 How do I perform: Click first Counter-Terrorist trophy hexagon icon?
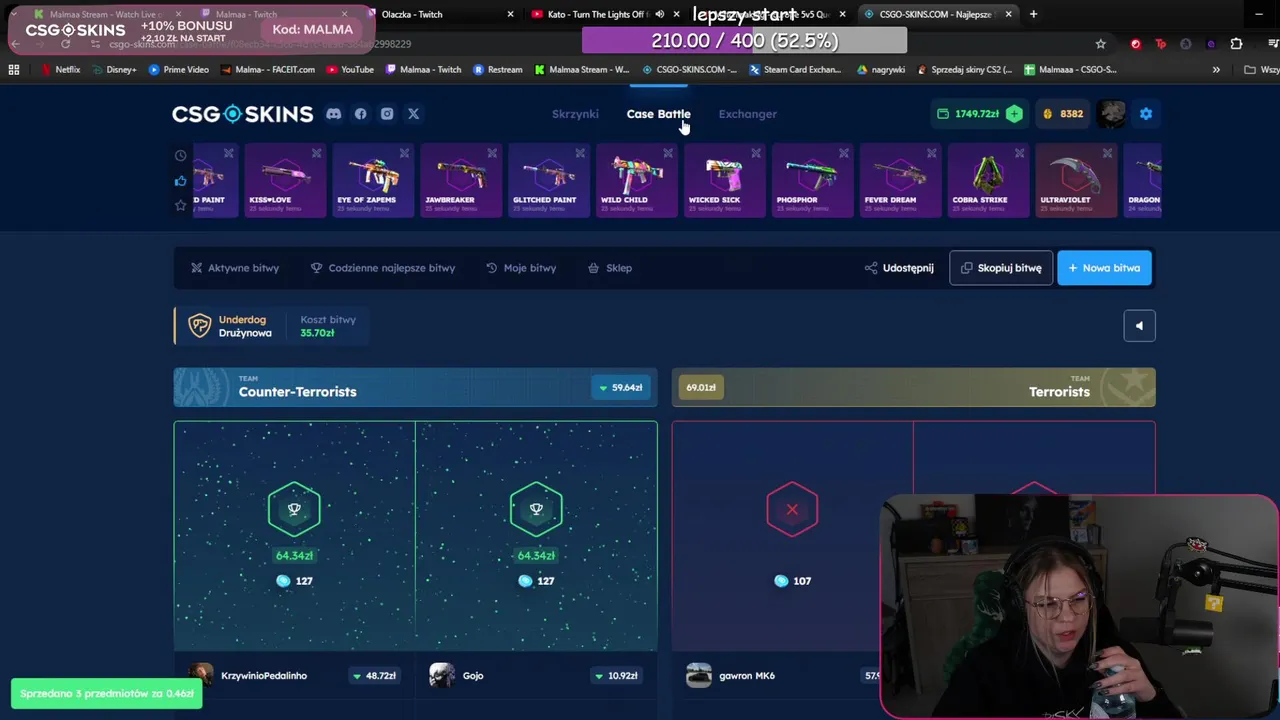point(294,509)
